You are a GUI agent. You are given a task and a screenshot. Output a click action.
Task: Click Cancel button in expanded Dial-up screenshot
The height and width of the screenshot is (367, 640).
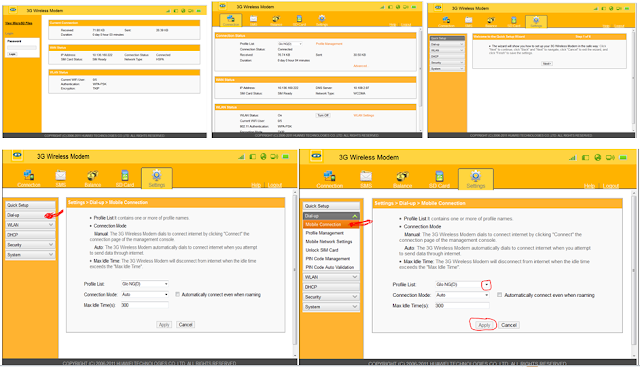[509, 325]
